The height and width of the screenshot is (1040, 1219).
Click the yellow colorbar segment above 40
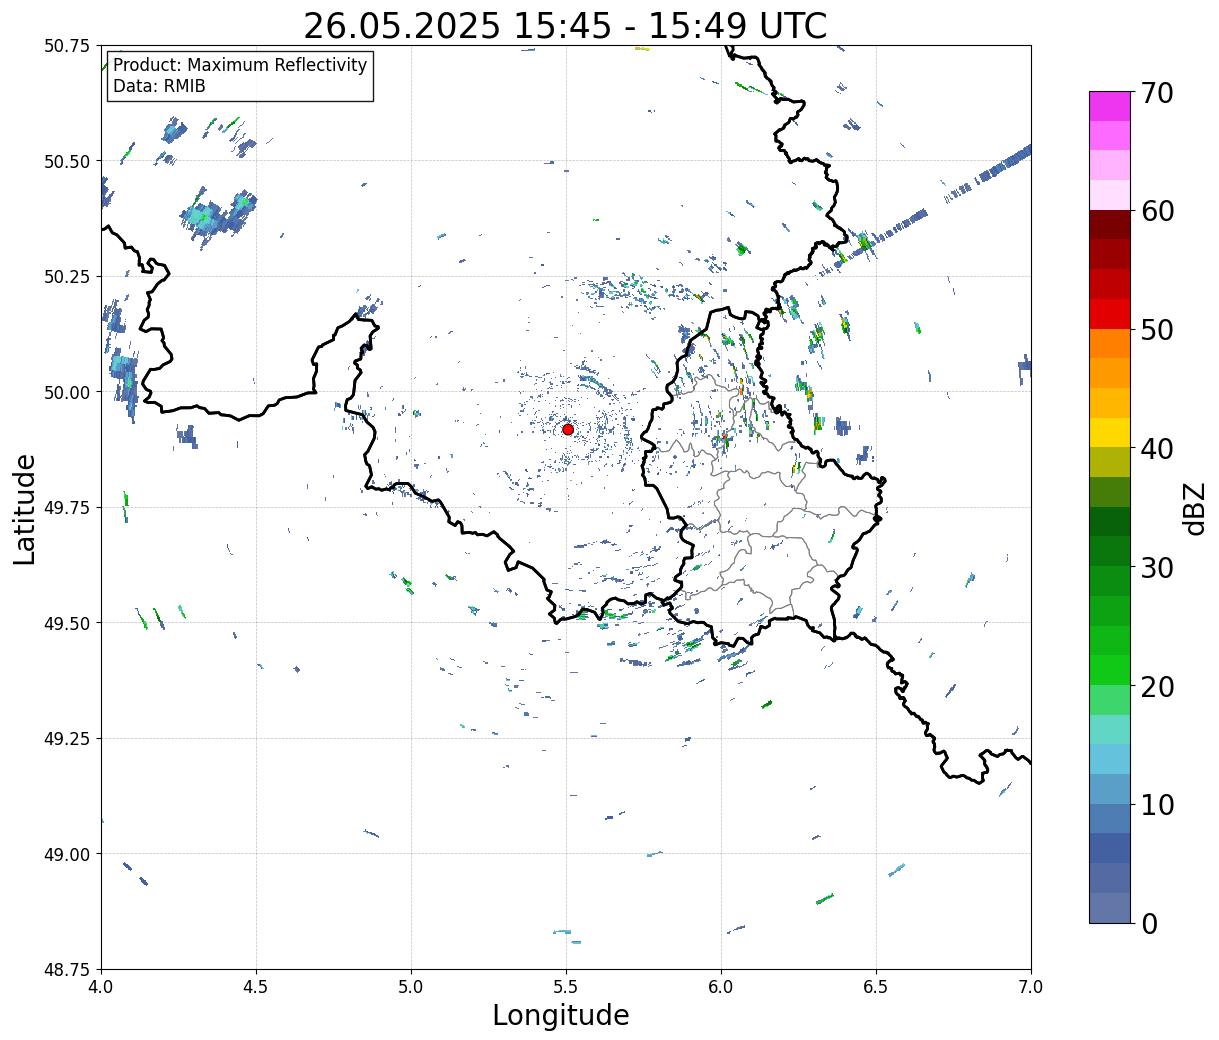(x=1110, y=432)
